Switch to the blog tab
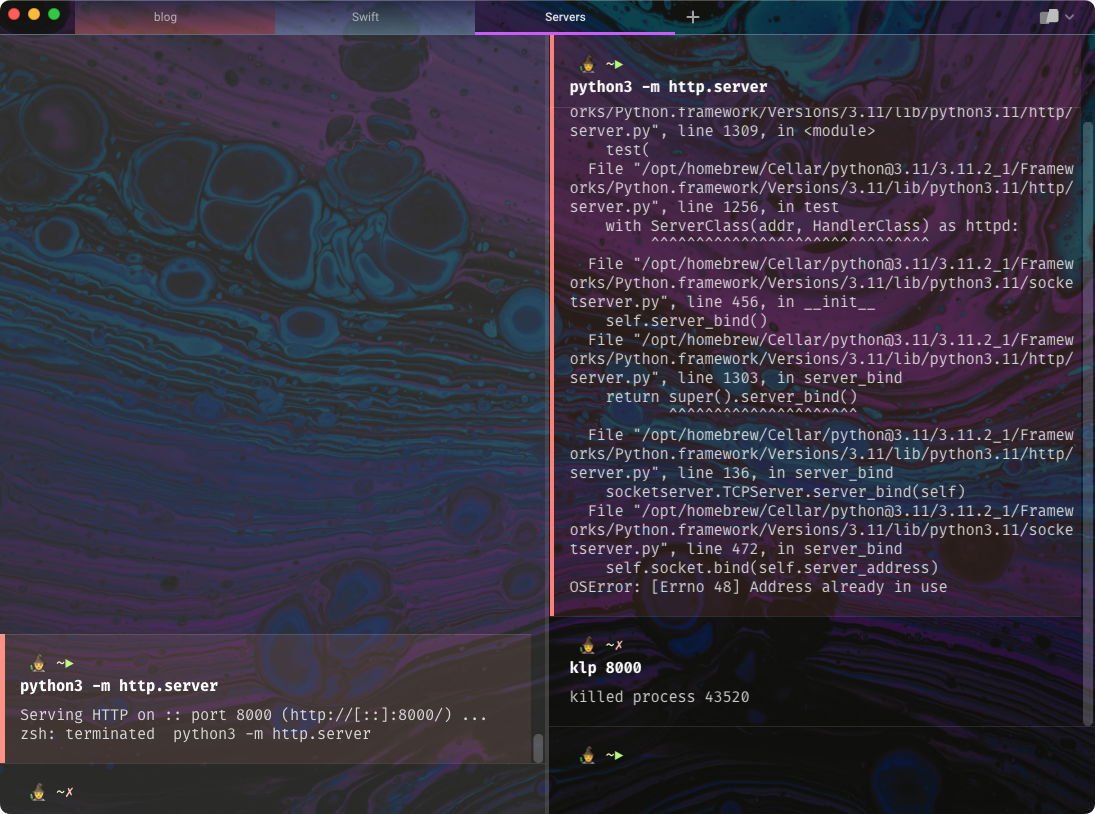This screenshot has height=814, width=1095. [165, 17]
